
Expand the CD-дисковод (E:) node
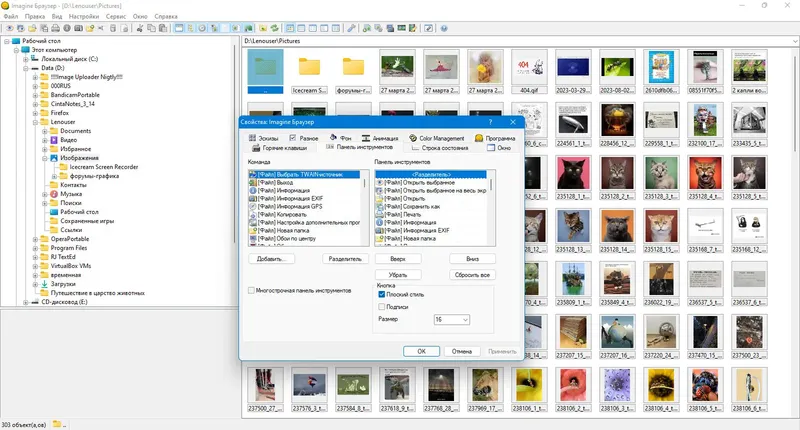pos(26,302)
